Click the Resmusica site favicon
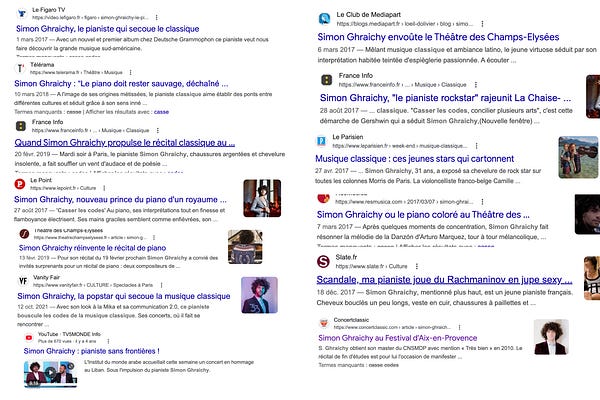This screenshot has width=600, height=400. (x=323, y=198)
